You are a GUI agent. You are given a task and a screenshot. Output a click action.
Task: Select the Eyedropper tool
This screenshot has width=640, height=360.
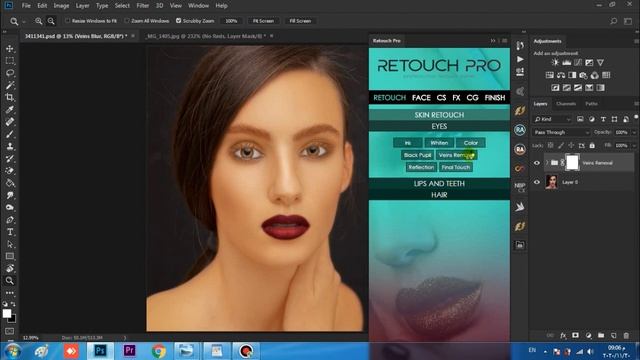pyautogui.click(x=10, y=110)
